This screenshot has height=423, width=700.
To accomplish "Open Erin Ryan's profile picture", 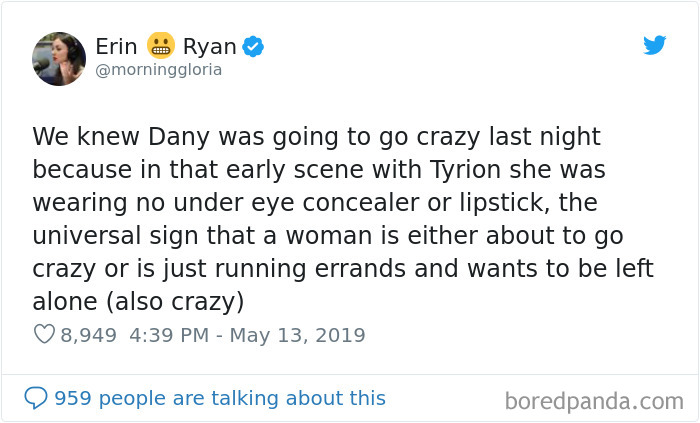I will (59, 58).
